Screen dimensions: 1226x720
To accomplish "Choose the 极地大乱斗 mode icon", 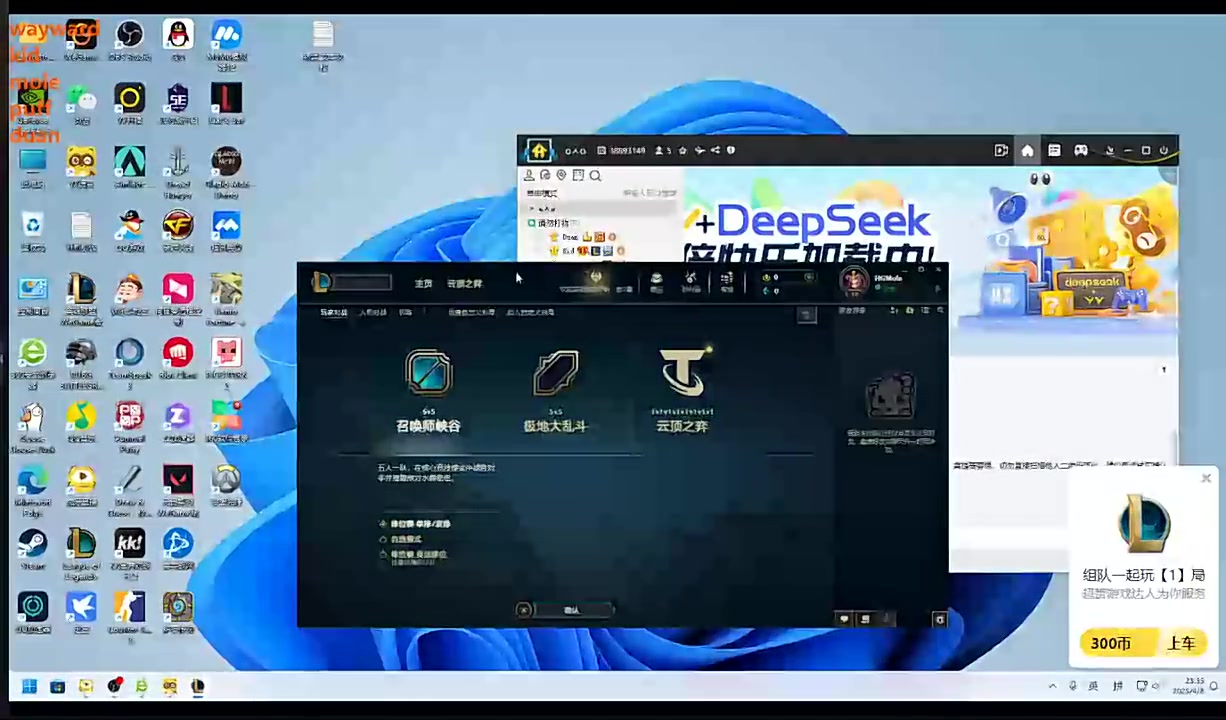I will [555, 373].
